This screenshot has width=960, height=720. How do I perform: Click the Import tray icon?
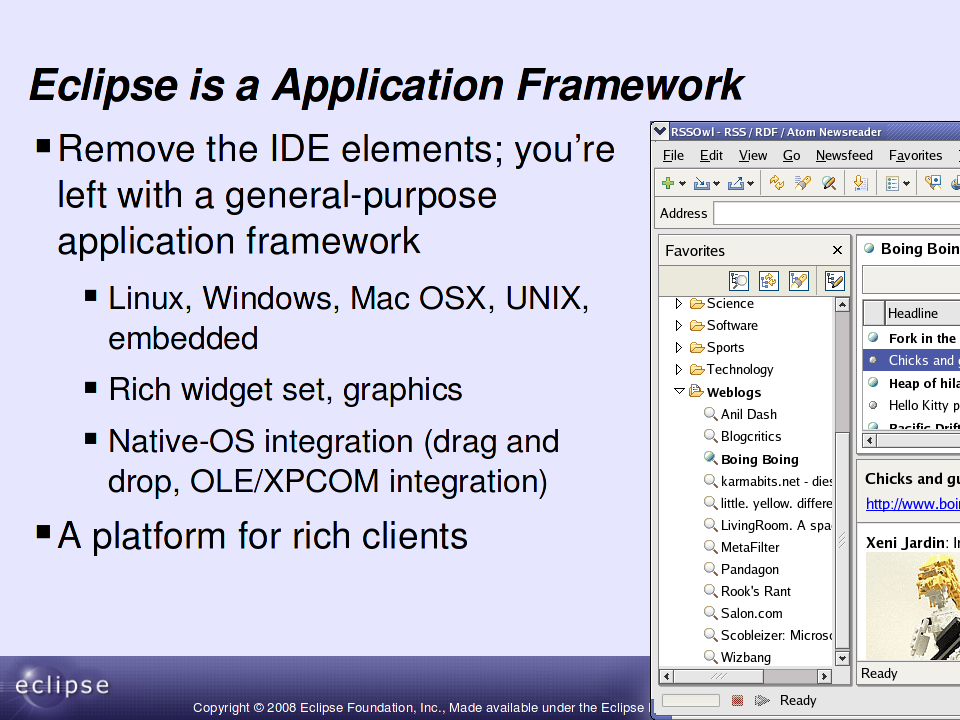point(702,183)
